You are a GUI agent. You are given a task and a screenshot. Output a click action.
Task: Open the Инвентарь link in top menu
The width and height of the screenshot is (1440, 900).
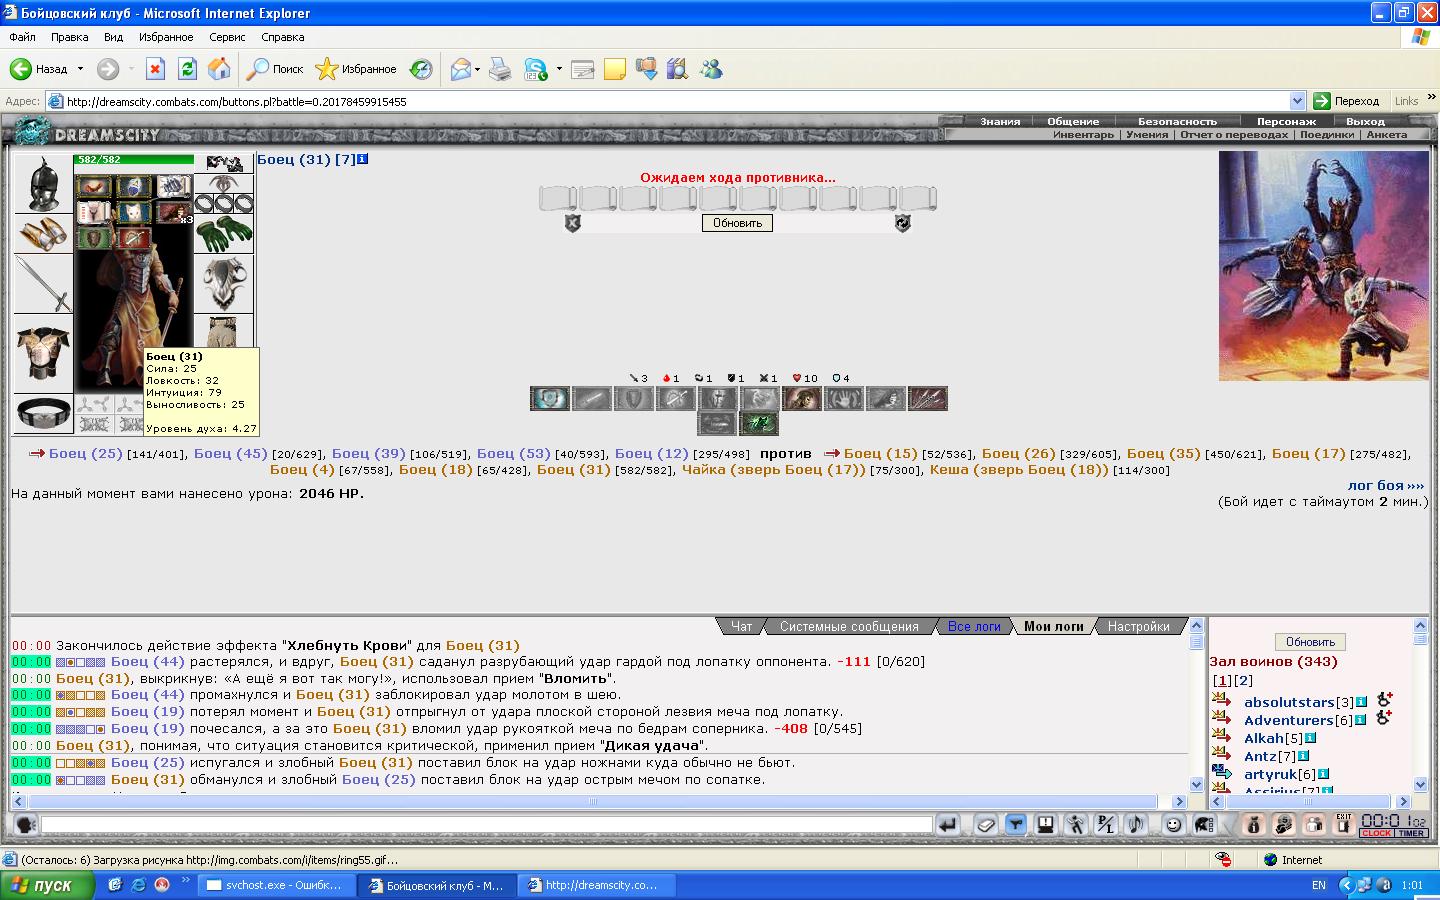(1083, 134)
